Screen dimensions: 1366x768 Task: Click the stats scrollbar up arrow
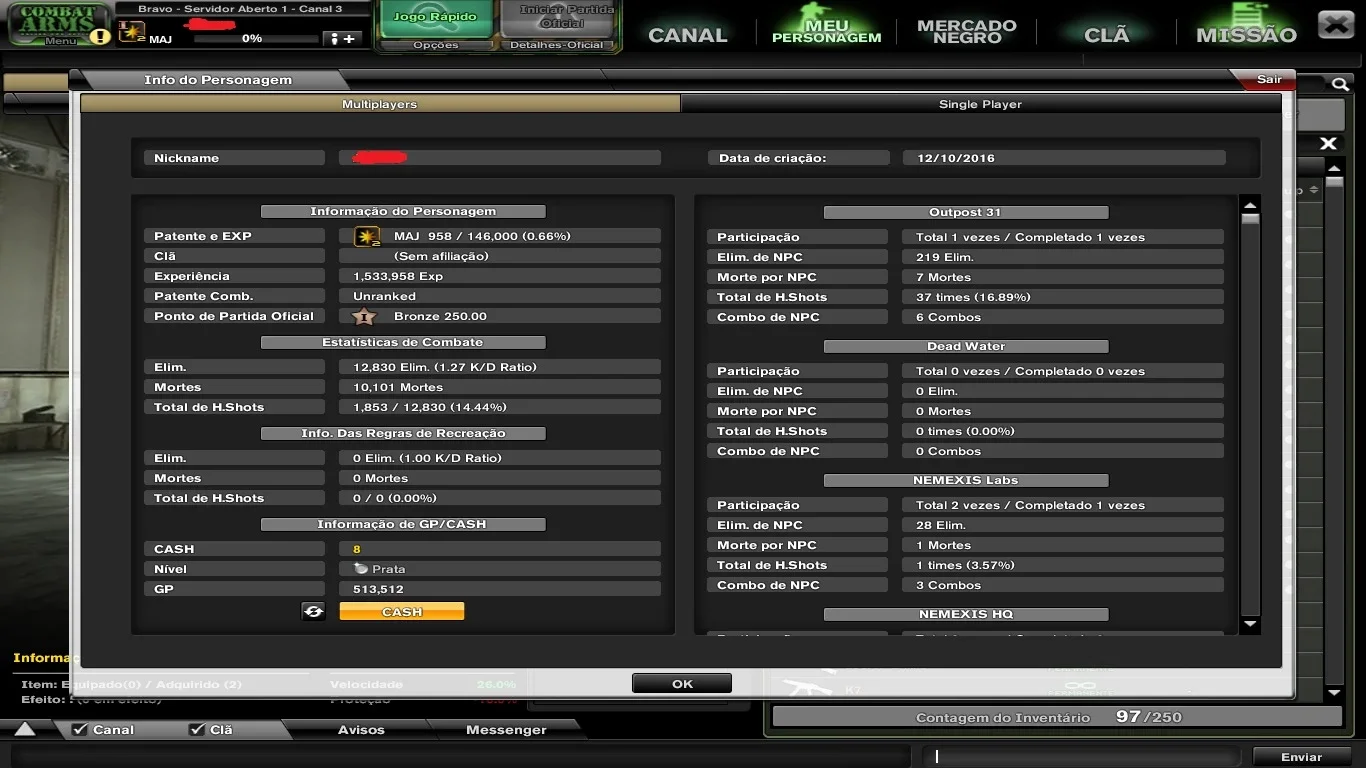(x=1250, y=205)
